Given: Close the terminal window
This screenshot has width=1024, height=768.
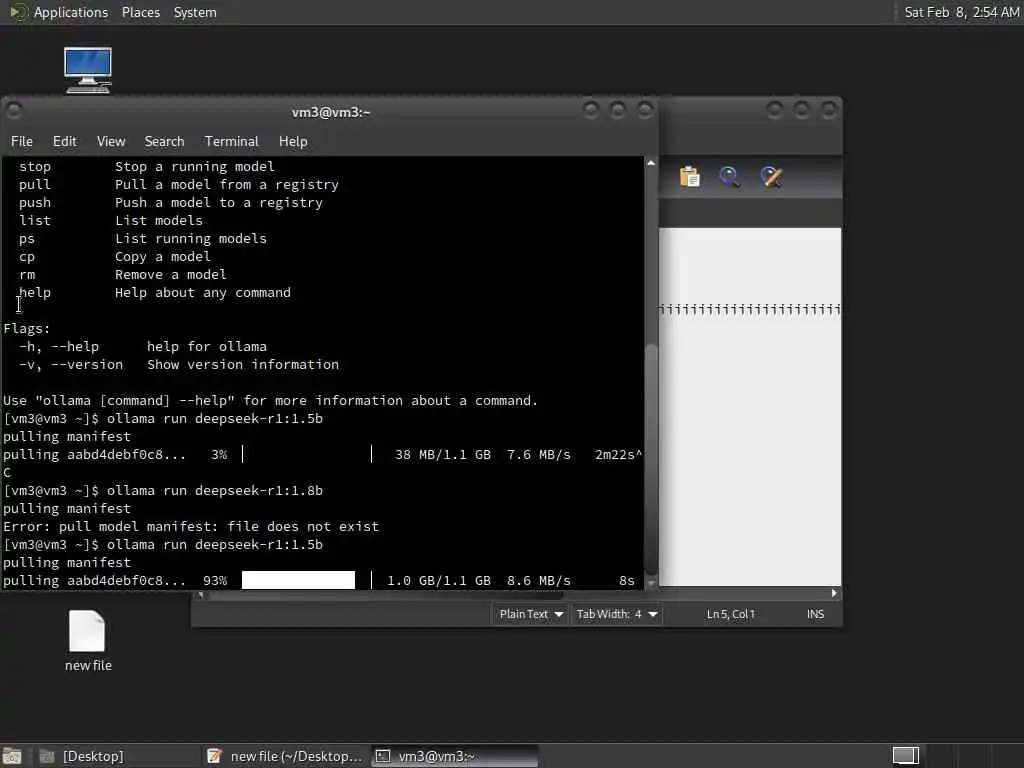Looking at the screenshot, I should [645, 110].
